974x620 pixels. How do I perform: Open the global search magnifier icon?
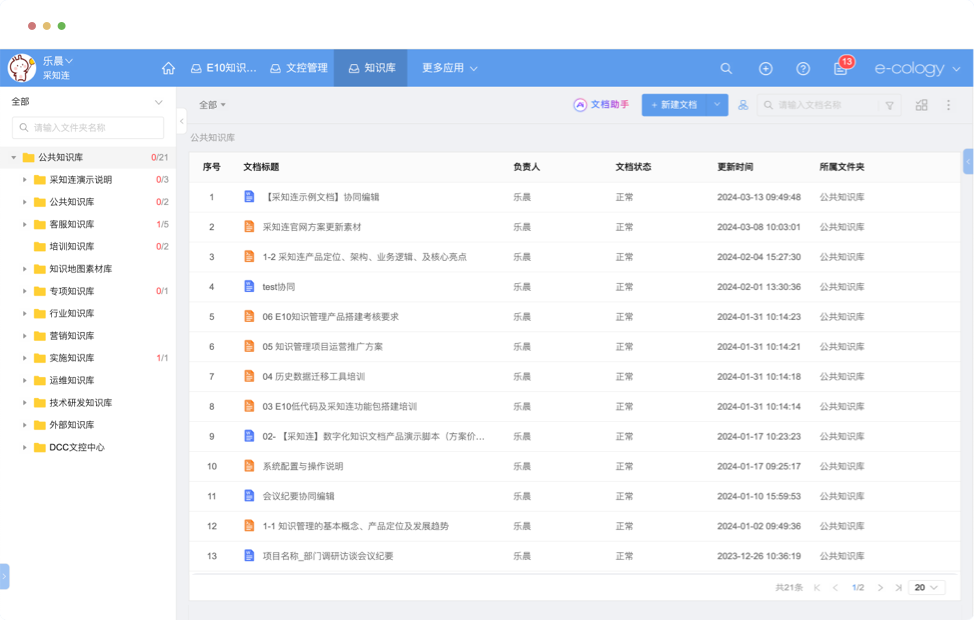pyautogui.click(x=727, y=69)
